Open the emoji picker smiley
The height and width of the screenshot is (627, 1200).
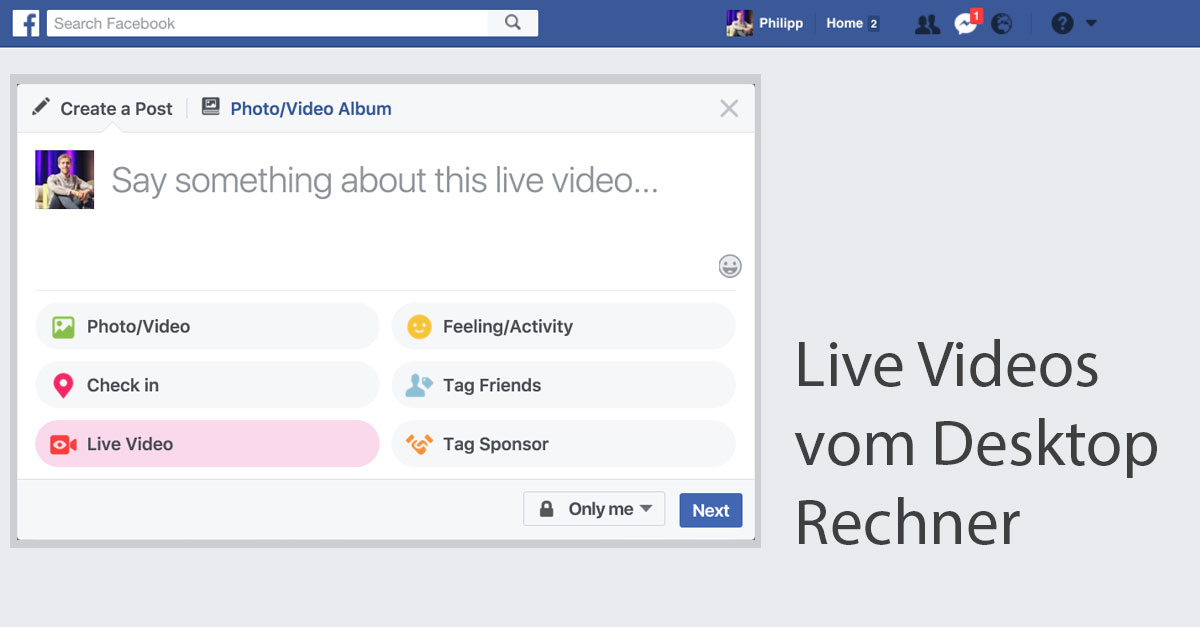(x=730, y=266)
